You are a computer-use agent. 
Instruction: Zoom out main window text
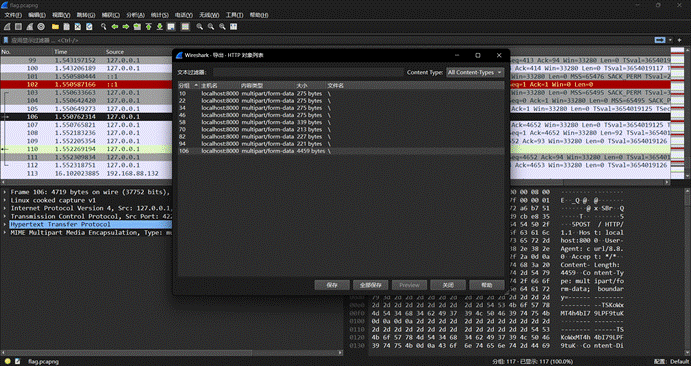211,27
